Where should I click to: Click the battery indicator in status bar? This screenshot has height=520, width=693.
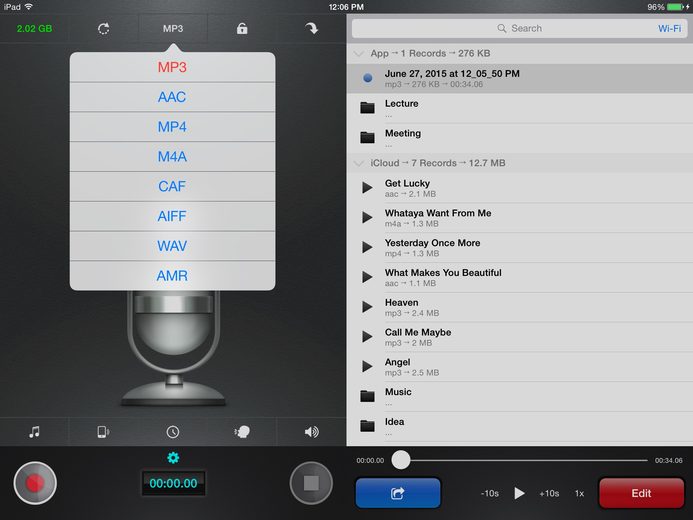[675, 7]
